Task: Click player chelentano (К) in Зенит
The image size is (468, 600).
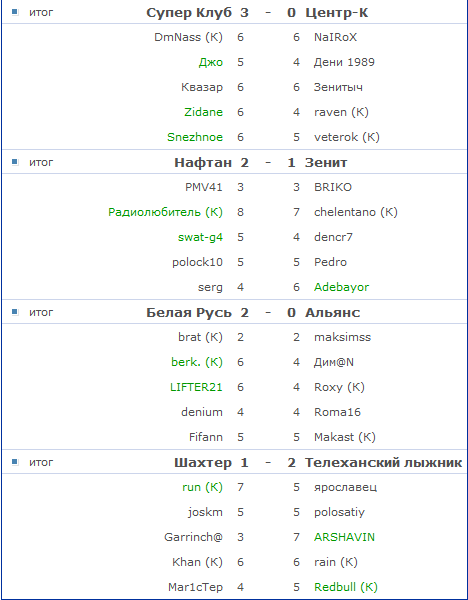Action: point(355,212)
